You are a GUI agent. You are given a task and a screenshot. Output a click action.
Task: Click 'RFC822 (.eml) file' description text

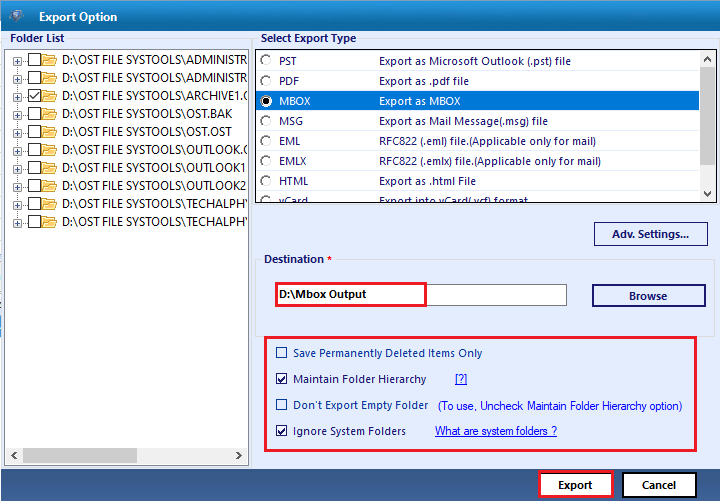pos(488,141)
